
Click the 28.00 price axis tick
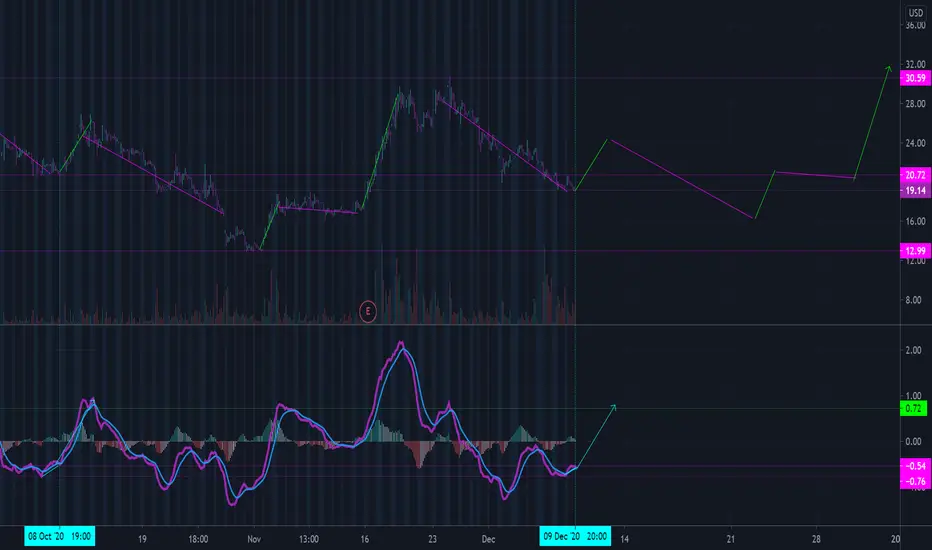coord(915,103)
